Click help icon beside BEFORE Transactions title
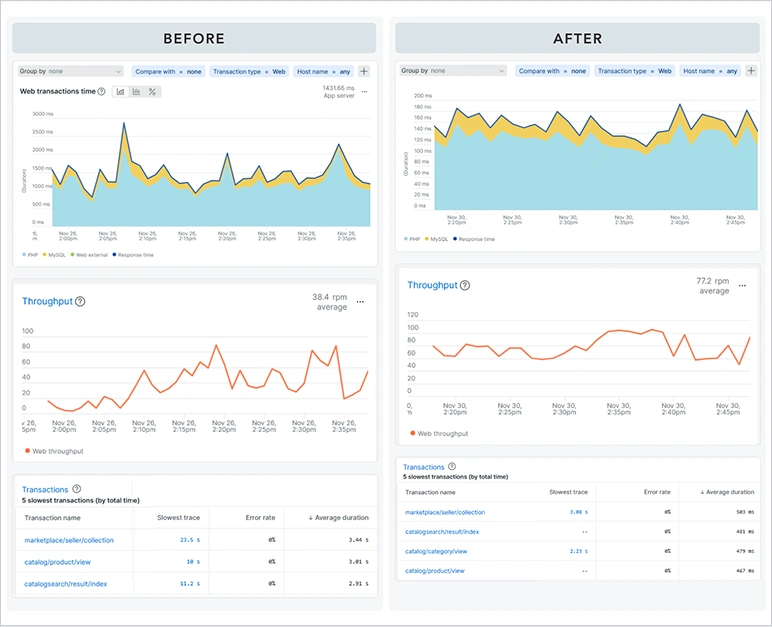Screen dimensions: 772x627 pos(77,489)
